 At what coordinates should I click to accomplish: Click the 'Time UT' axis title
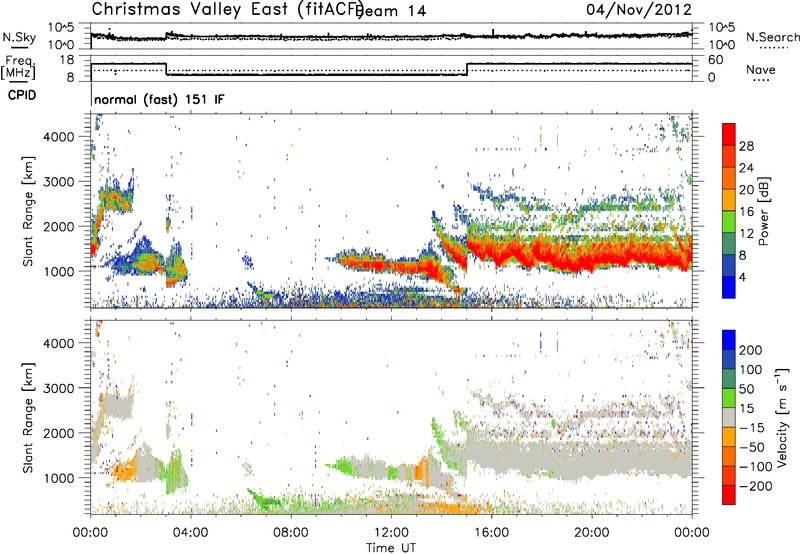391,548
